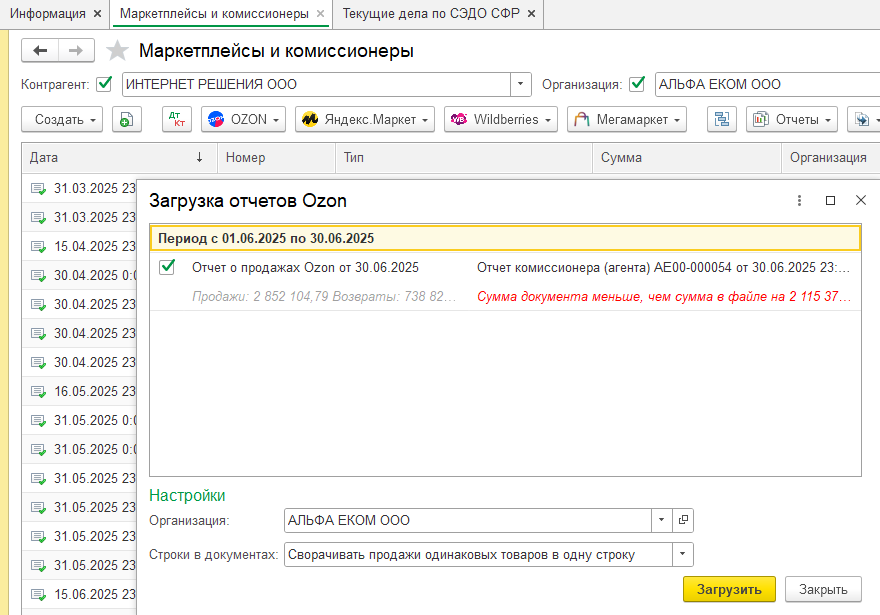Open the Отчеты dropdown menu
The width and height of the screenshot is (880, 615).
[x=791, y=120]
